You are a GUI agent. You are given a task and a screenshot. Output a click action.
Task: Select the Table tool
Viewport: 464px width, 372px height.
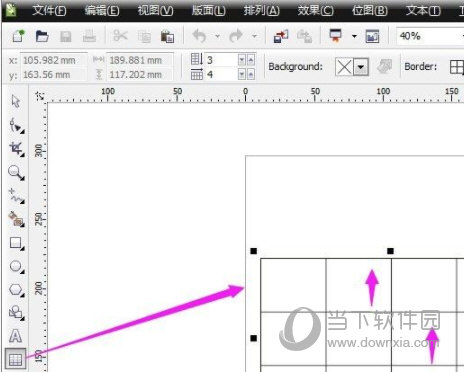coord(15,359)
